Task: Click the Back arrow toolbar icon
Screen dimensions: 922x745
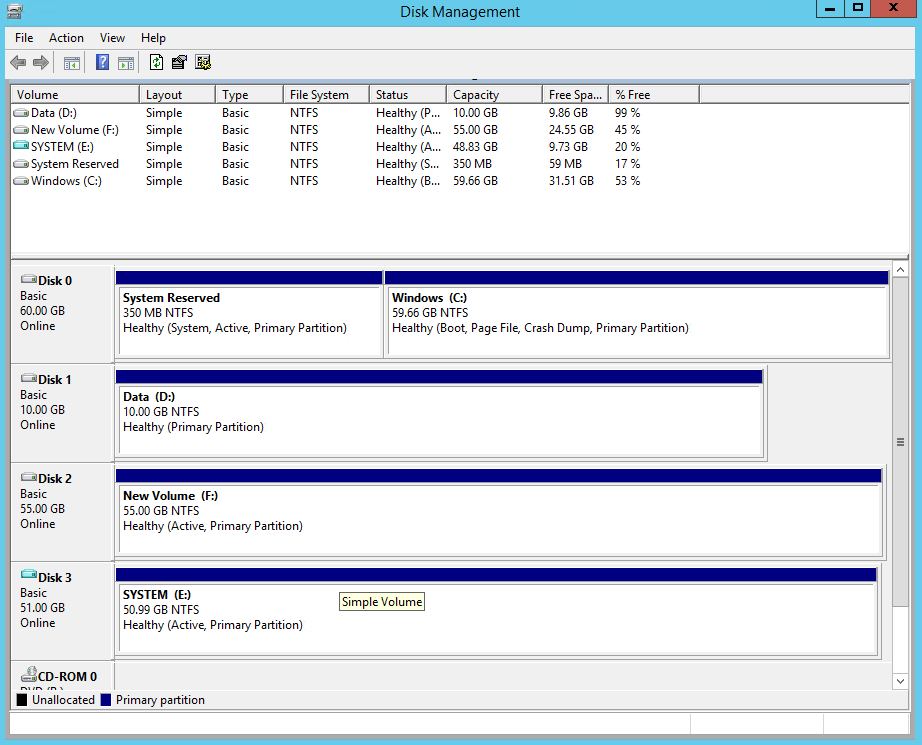Action: point(18,63)
